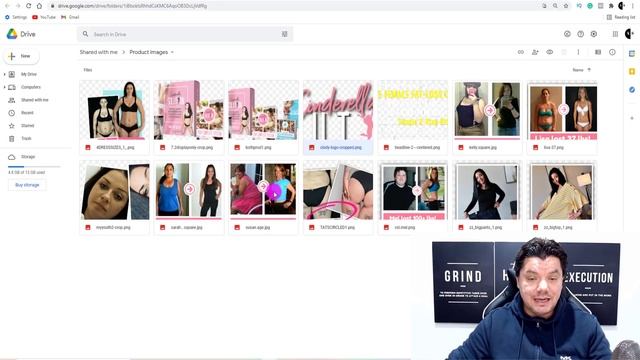Open the offline ready status icon
This screenshot has height=360, width=640.
point(567,34)
